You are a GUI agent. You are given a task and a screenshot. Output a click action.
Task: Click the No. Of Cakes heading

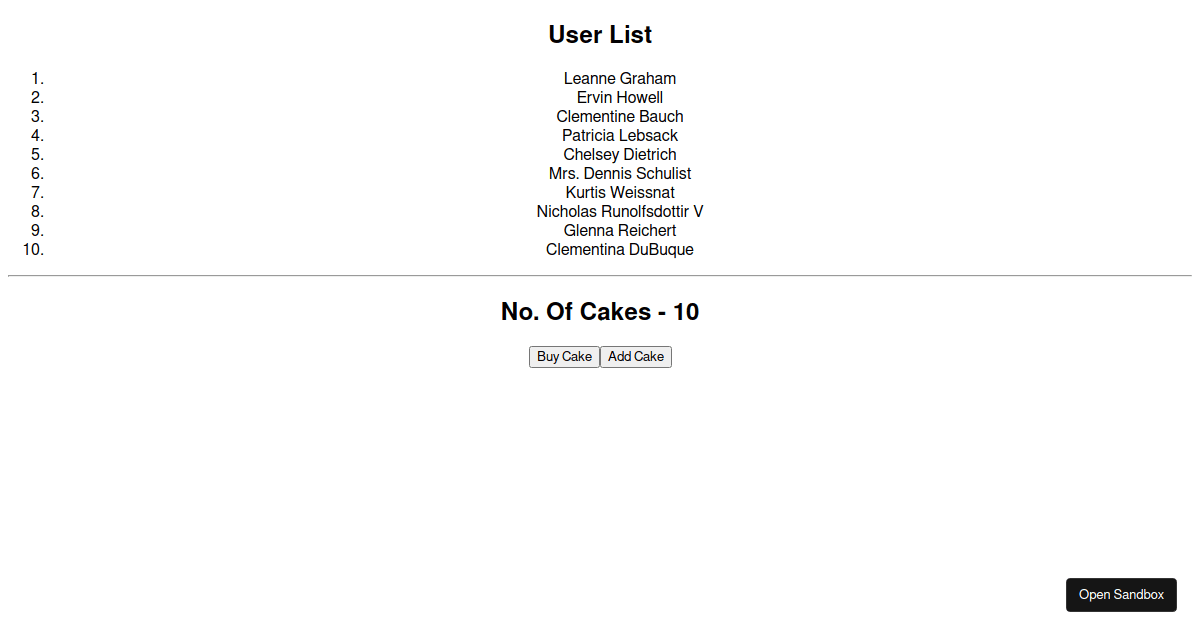[599, 311]
